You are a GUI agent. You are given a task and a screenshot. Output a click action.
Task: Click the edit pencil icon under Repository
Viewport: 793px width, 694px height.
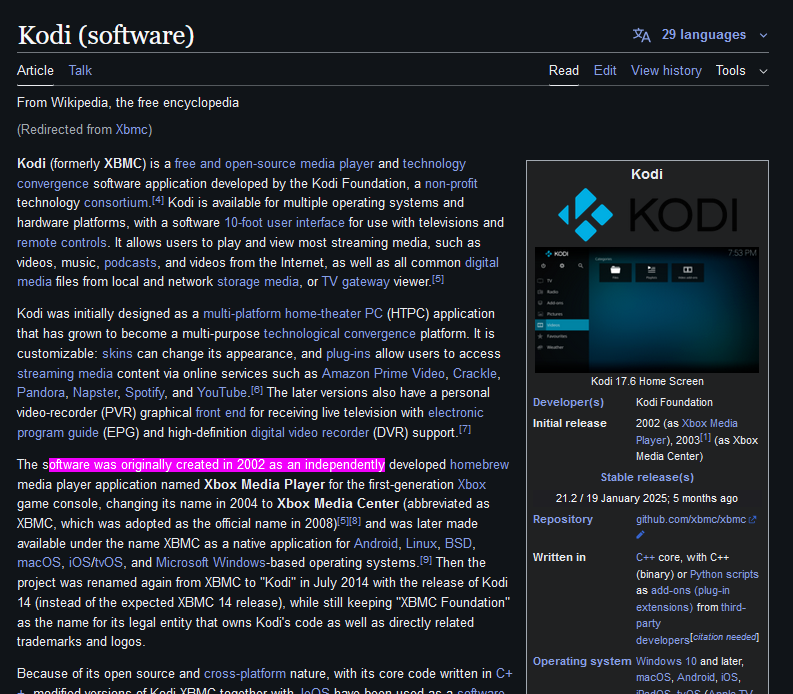640,535
